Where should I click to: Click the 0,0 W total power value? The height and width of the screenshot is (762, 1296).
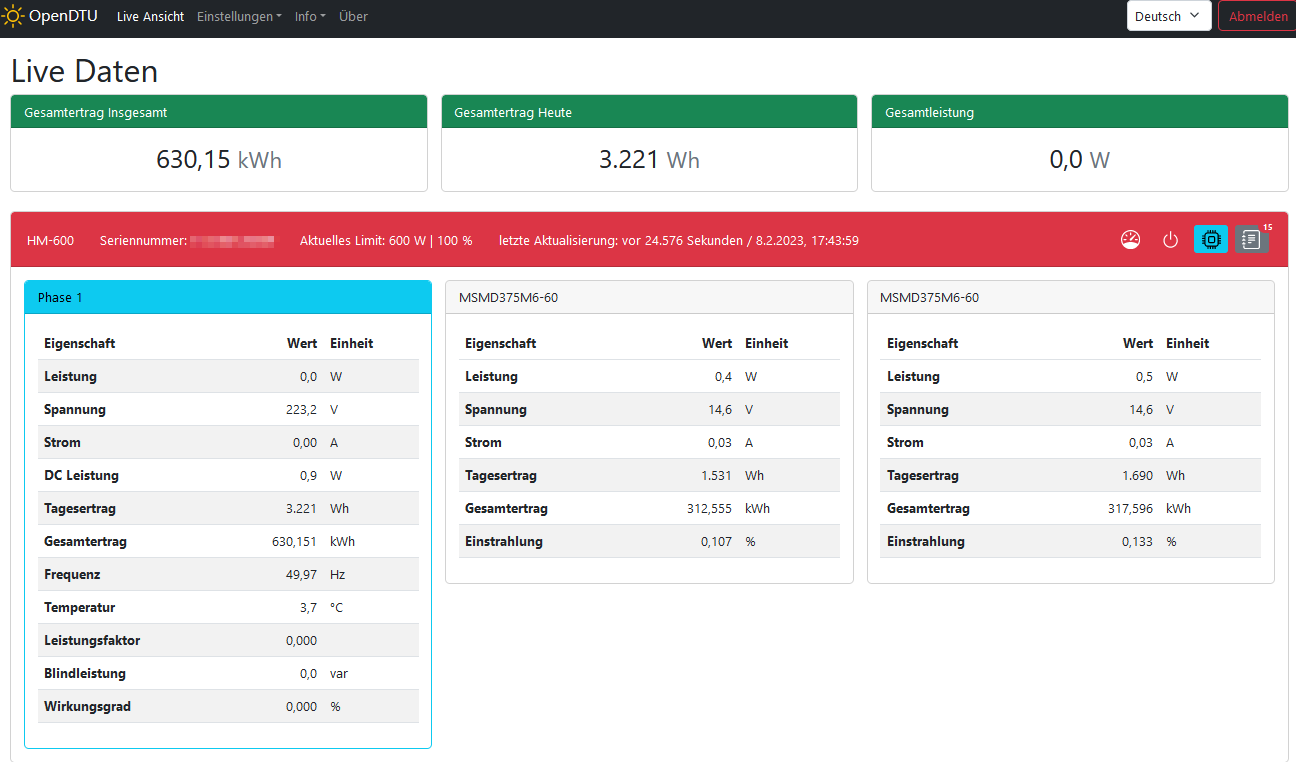click(1080, 159)
